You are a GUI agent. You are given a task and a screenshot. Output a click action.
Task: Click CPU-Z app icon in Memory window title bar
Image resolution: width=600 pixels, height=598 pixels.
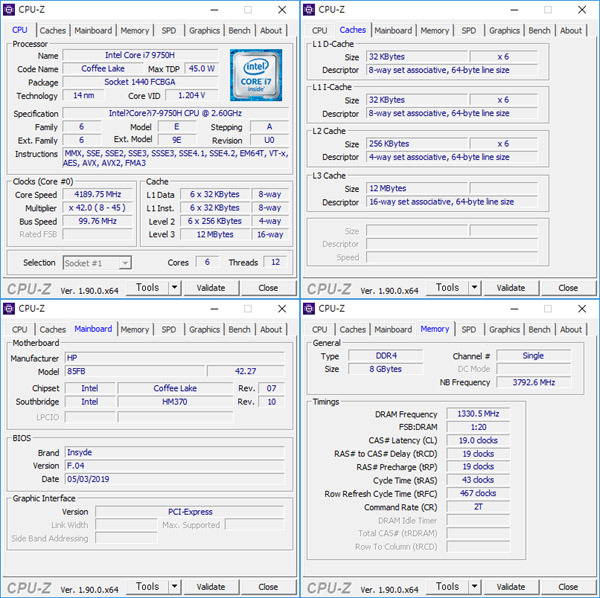(309, 308)
